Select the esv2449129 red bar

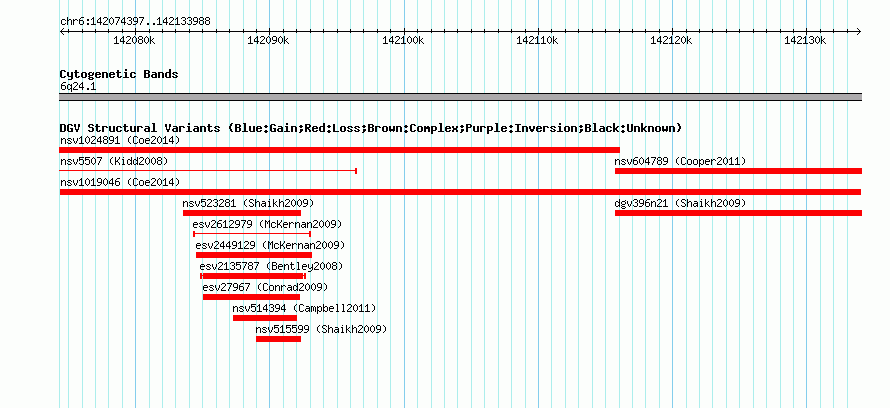coord(254,255)
